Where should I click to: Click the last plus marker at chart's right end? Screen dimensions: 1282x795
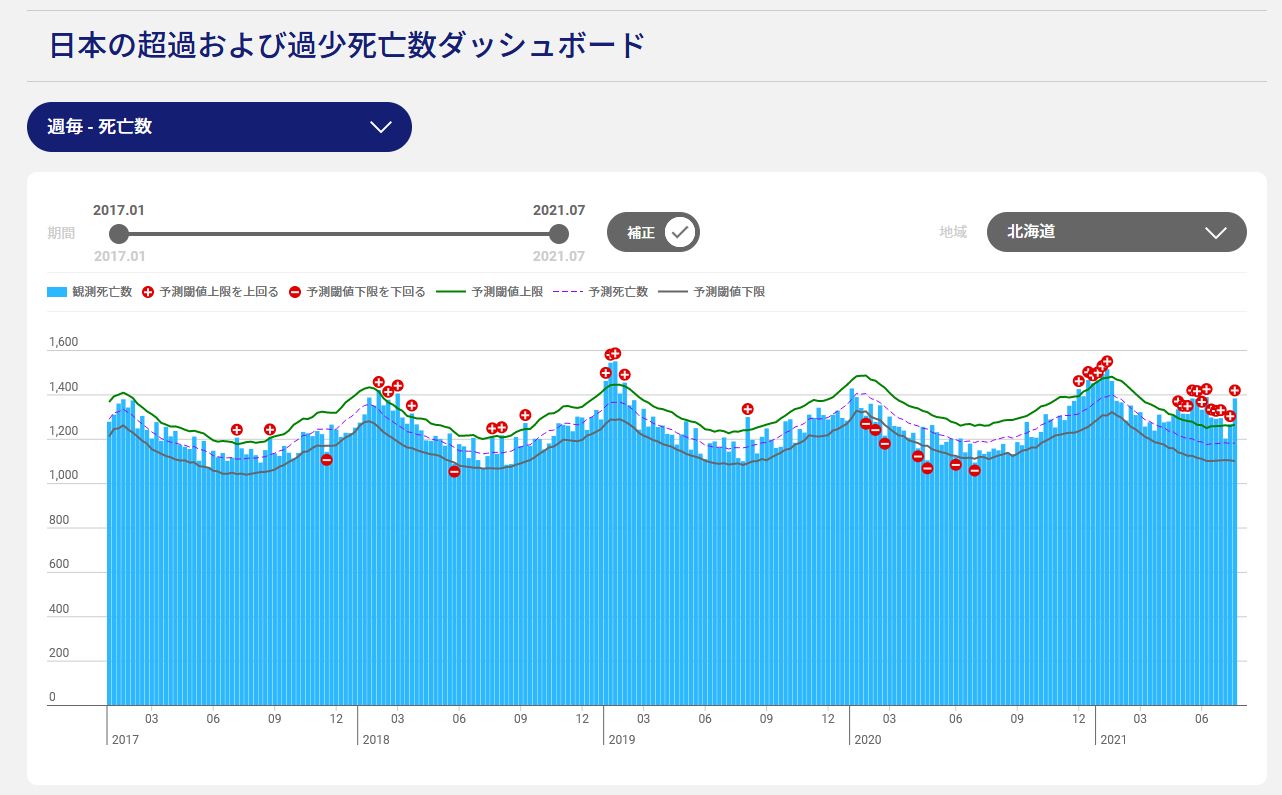click(1235, 391)
